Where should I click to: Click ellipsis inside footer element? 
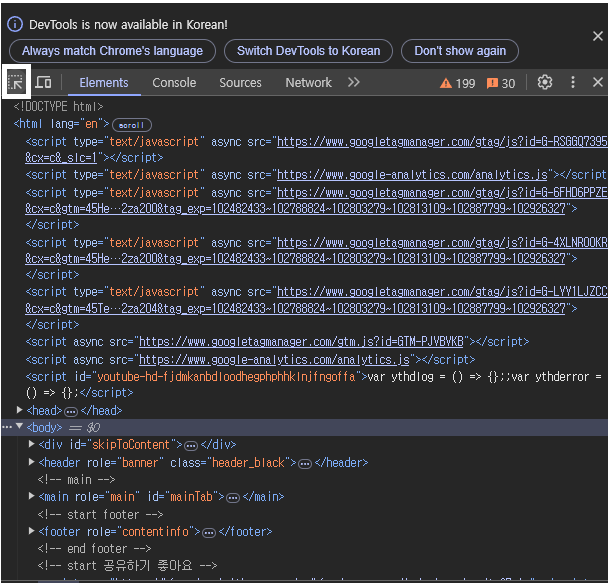209,533
